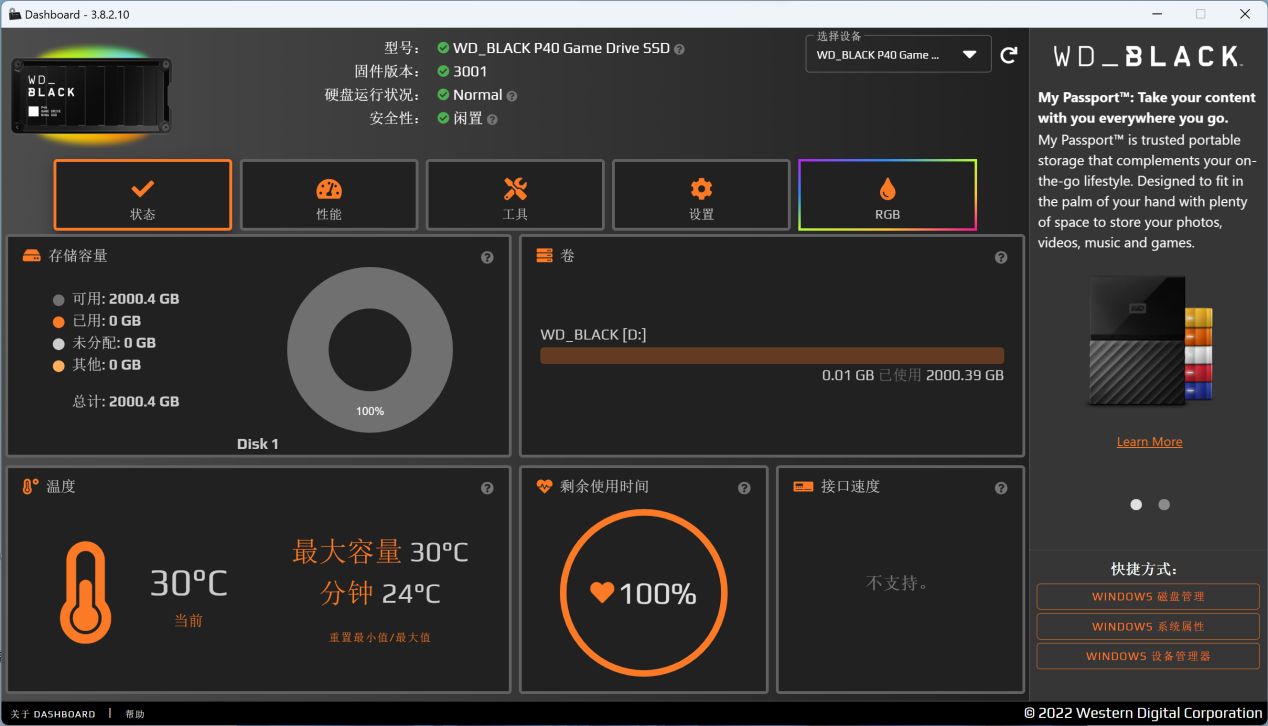This screenshot has width=1268, height=726.
Task: Click the thermometer icon beside 温度 title
Action: point(31,487)
